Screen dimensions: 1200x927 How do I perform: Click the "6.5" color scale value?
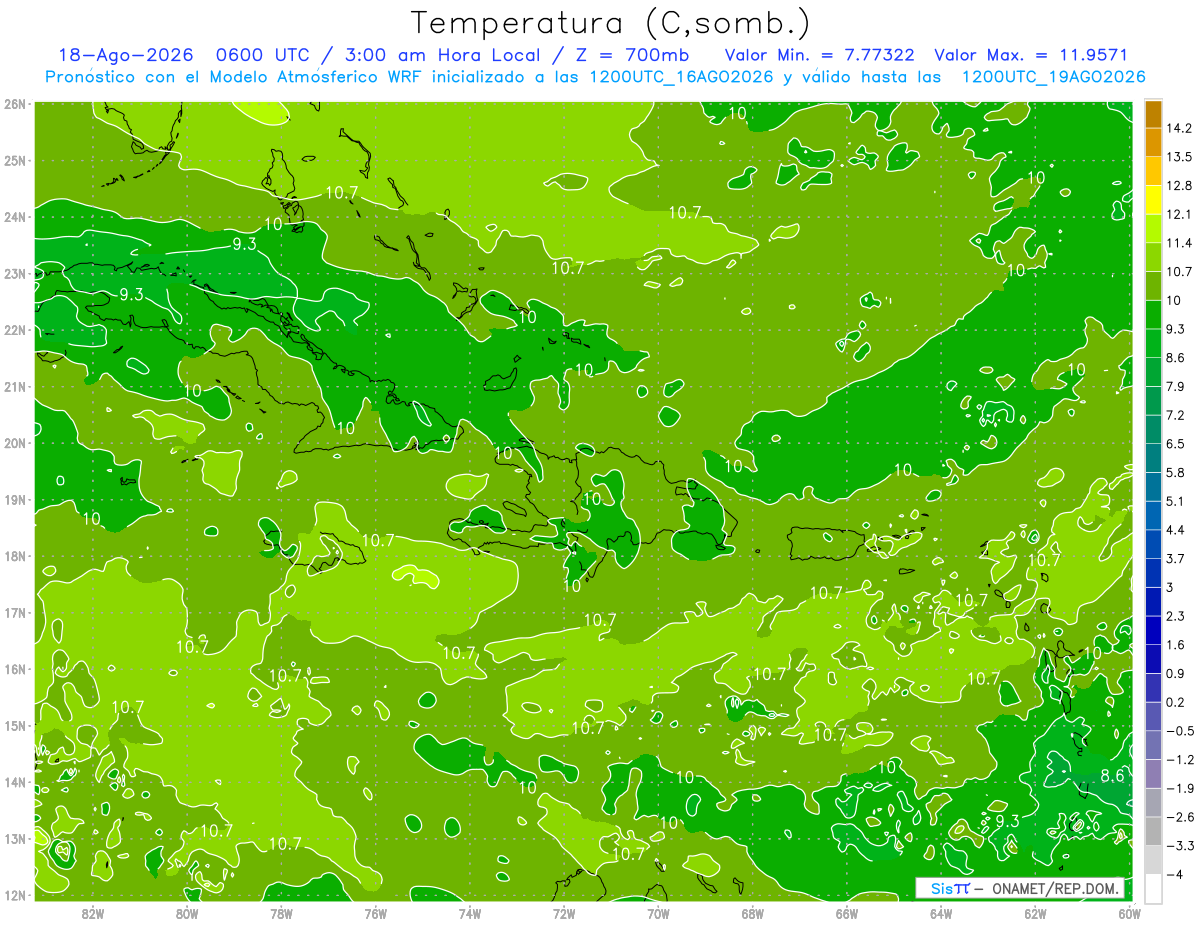[x=1176, y=443]
